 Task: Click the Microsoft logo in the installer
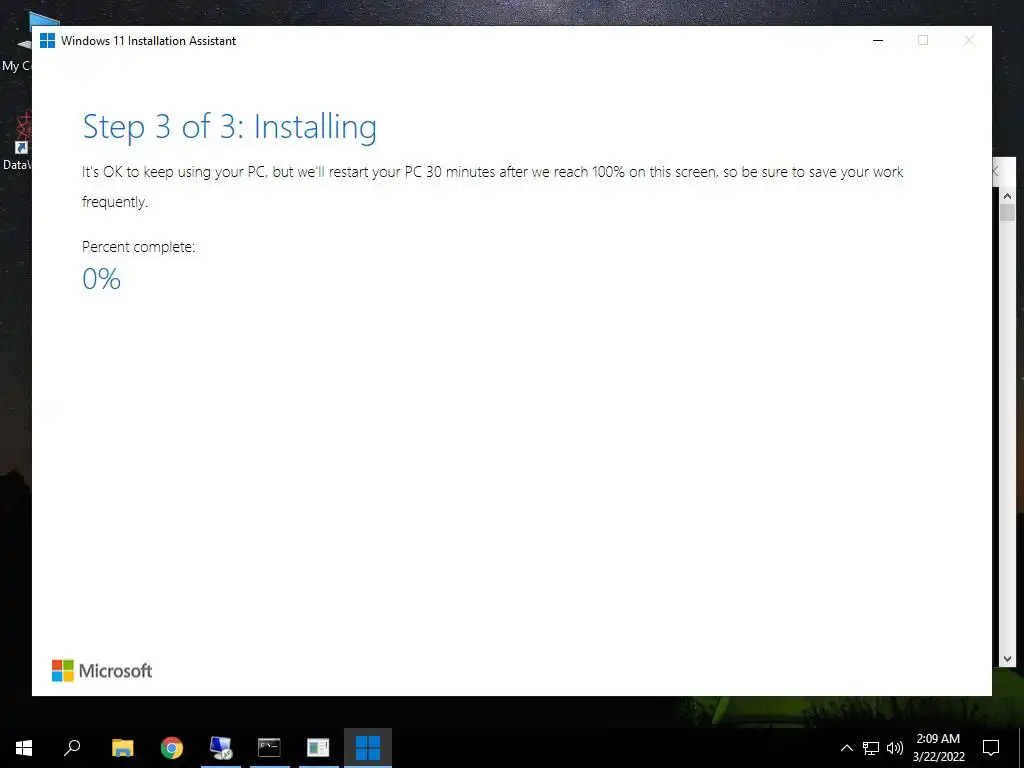[102, 671]
